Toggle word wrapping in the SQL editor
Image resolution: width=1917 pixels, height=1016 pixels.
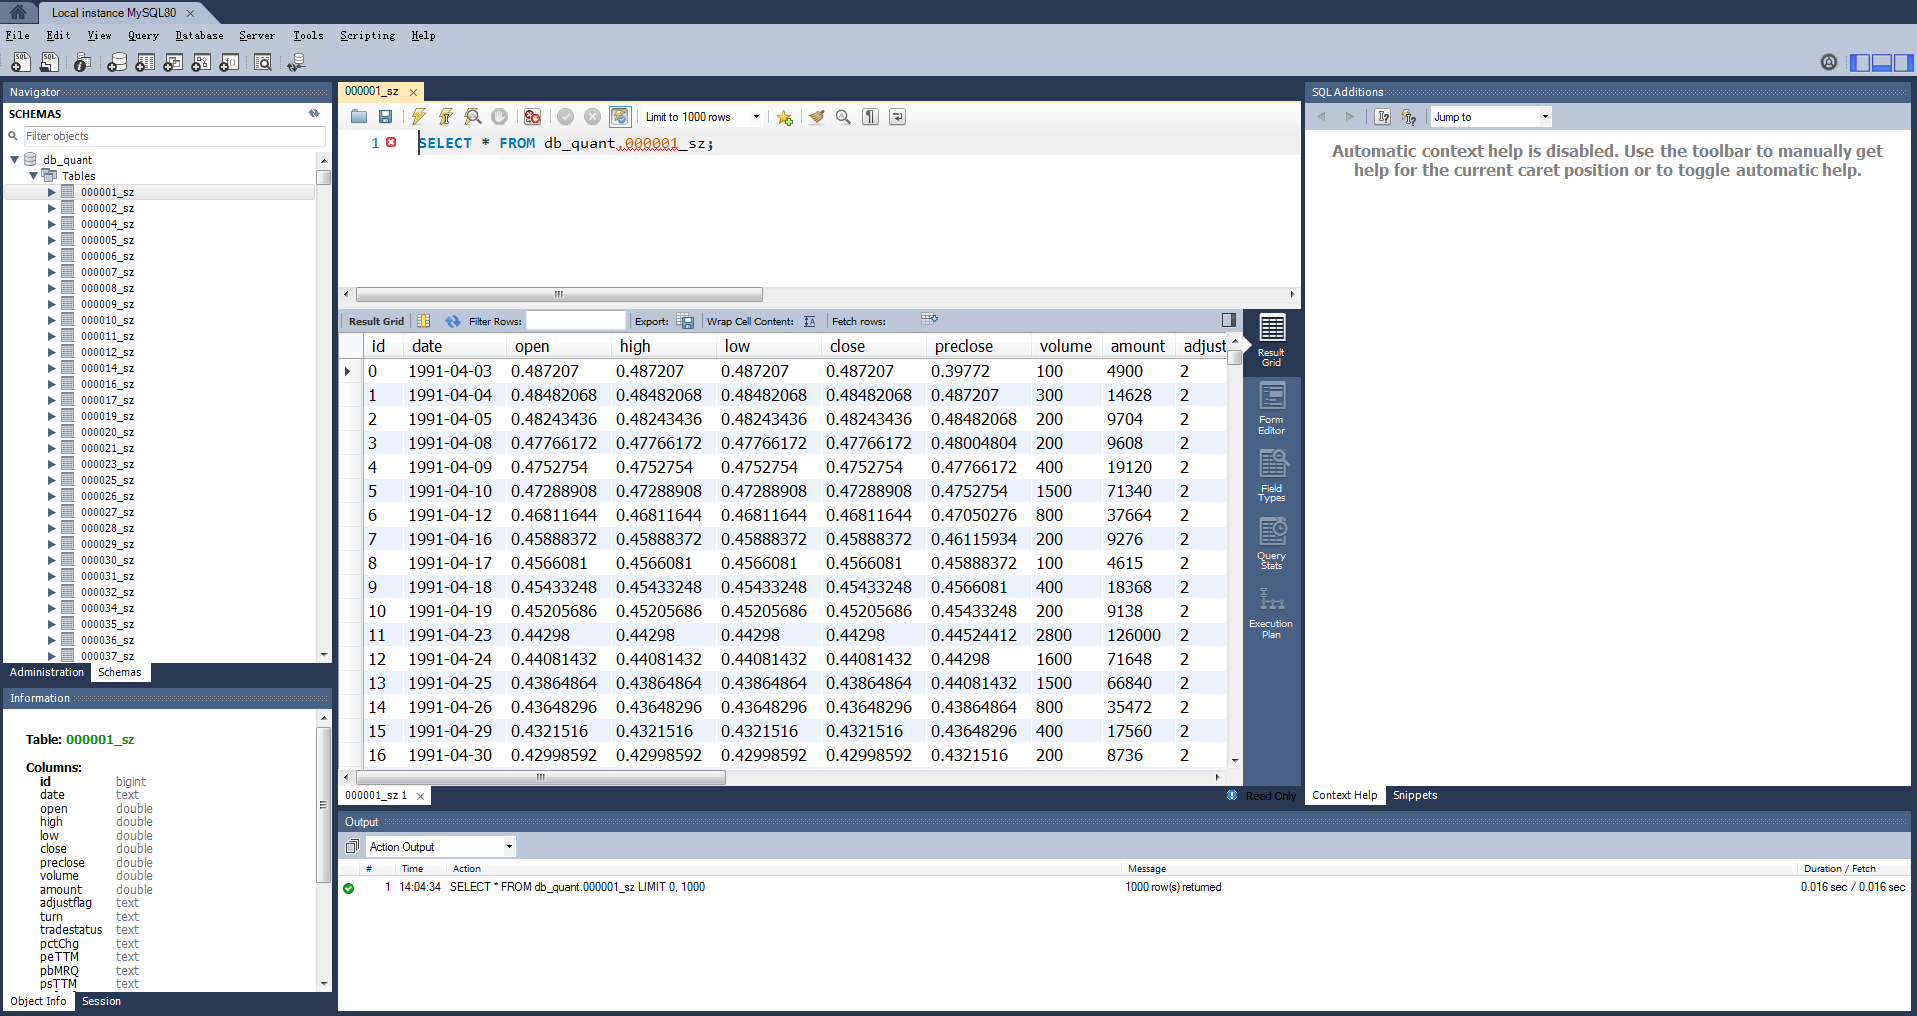pyautogui.click(x=898, y=117)
